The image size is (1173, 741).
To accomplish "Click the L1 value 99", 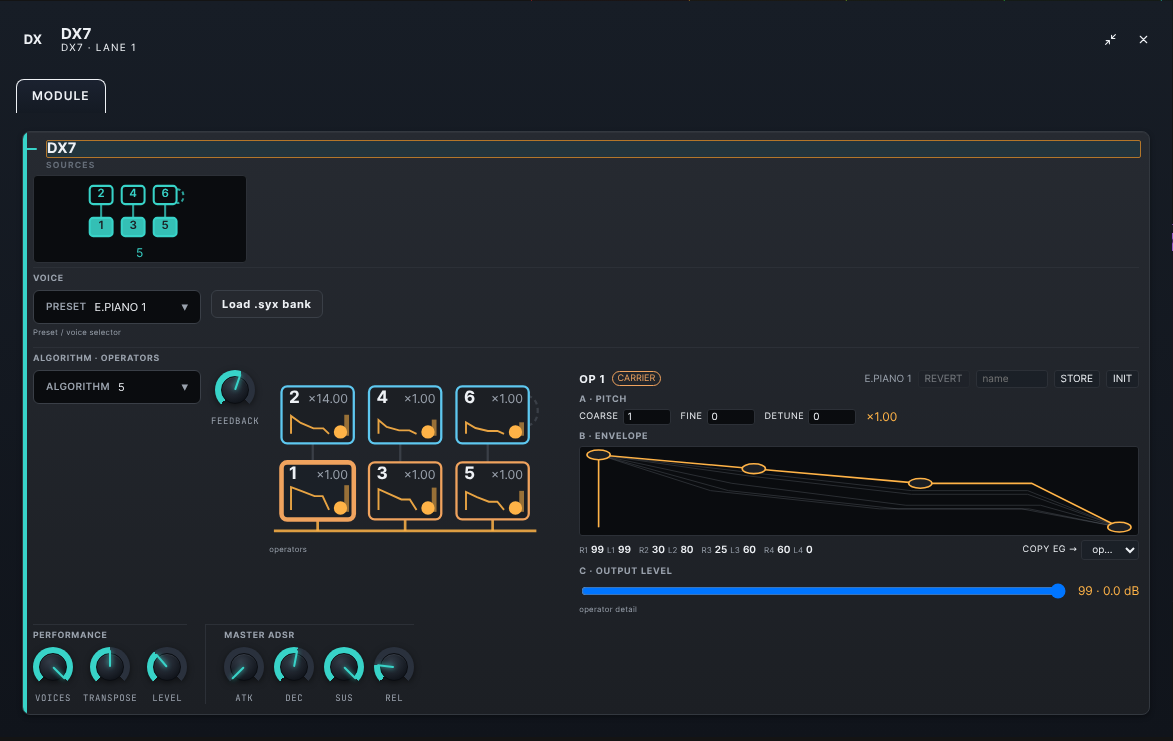I will (x=624, y=550).
